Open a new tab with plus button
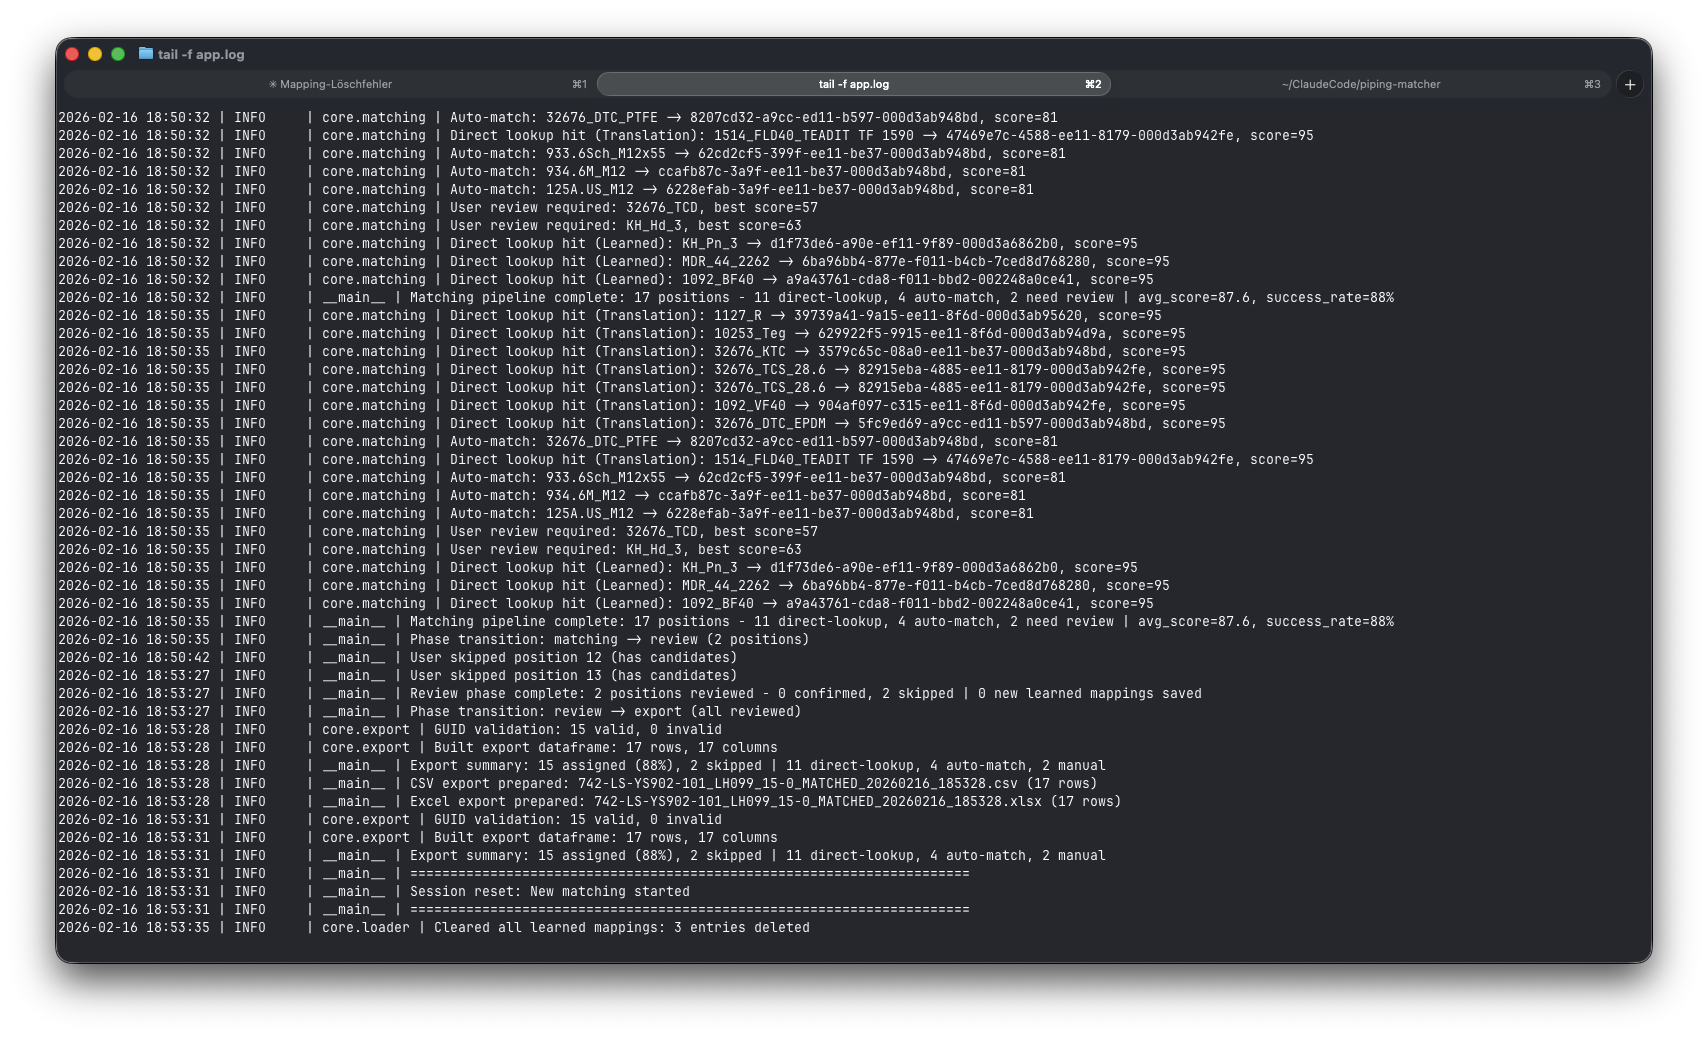 [x=1630, y=85]
